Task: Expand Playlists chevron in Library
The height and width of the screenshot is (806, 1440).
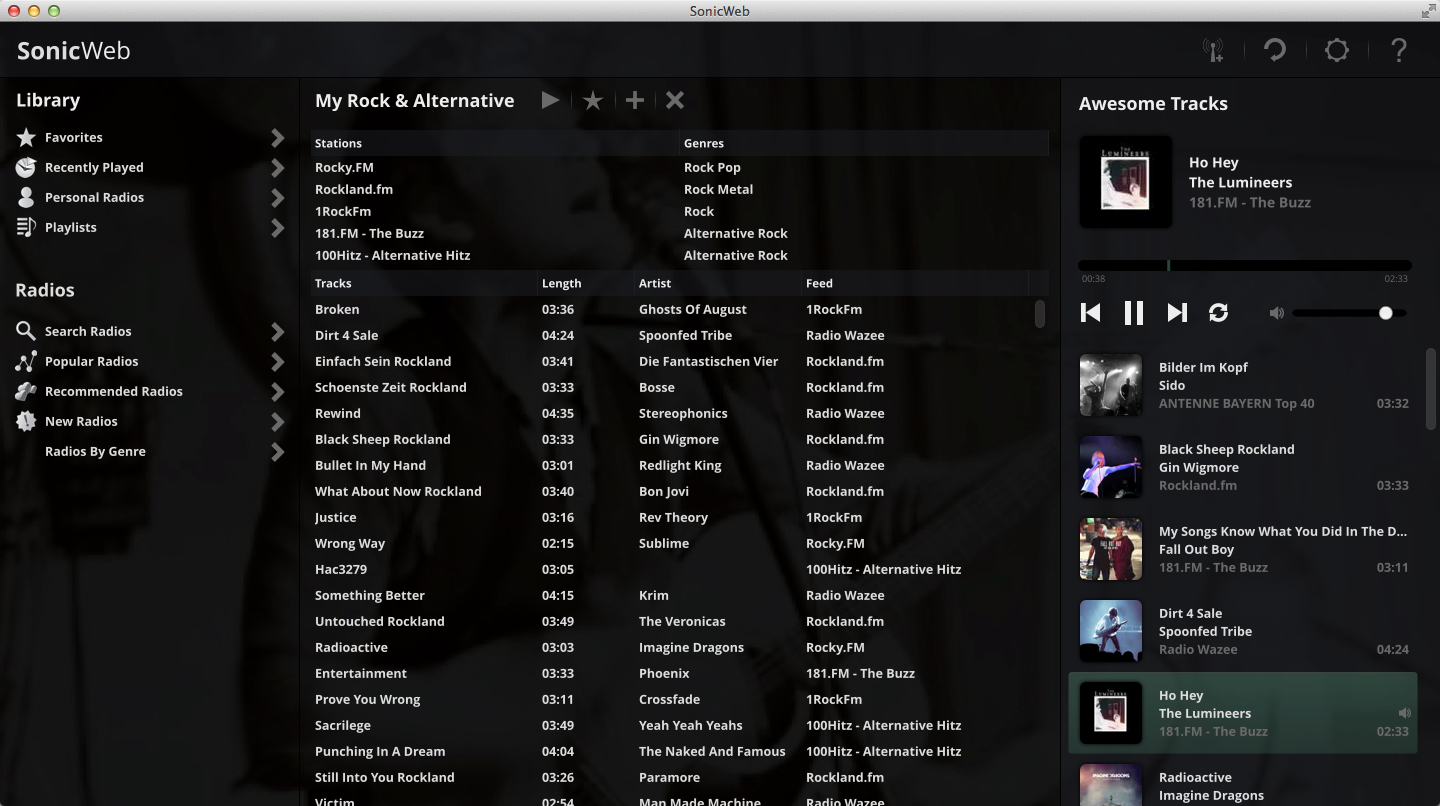Action: (278, 228)
